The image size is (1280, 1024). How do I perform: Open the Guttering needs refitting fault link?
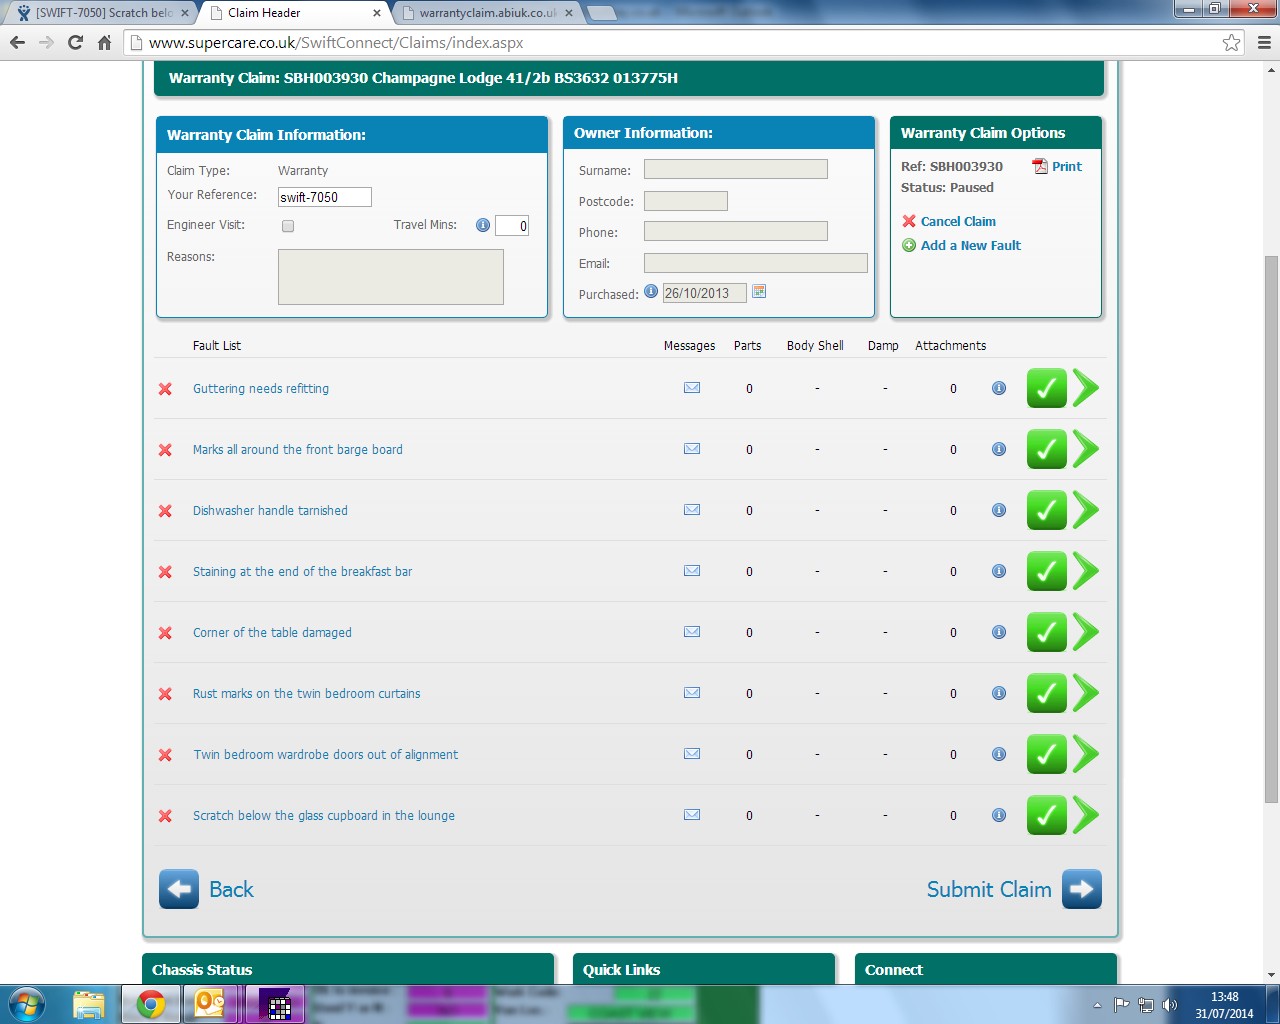pyautogui.click(x=261, y=389)
